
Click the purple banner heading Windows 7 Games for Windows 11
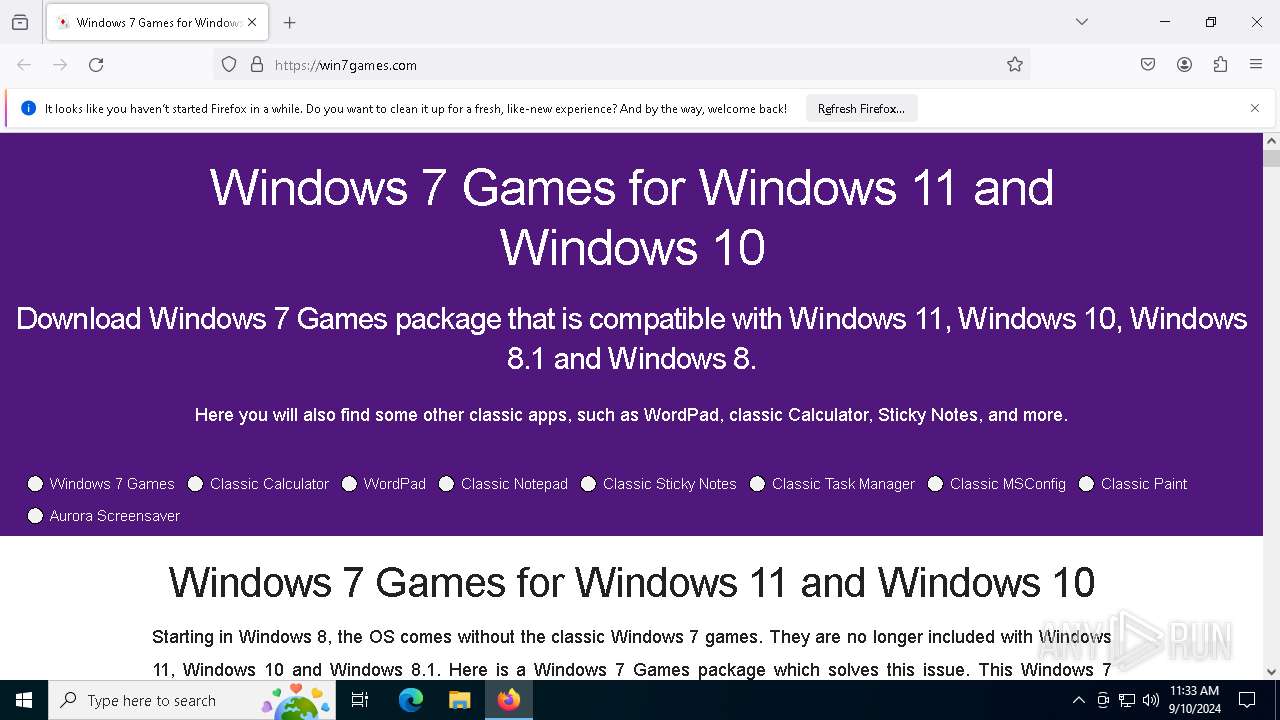pyautogui.click(x=632, y=217)
